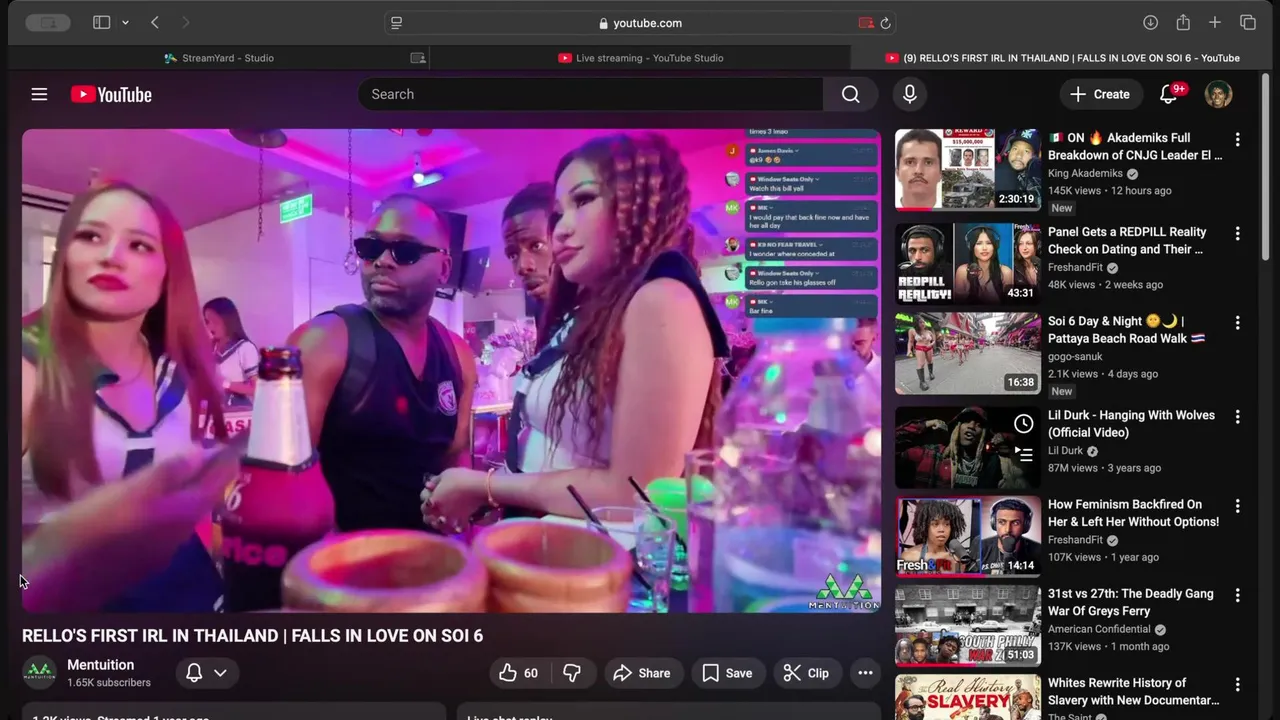Click the page vertical scrollbar

1266,168
